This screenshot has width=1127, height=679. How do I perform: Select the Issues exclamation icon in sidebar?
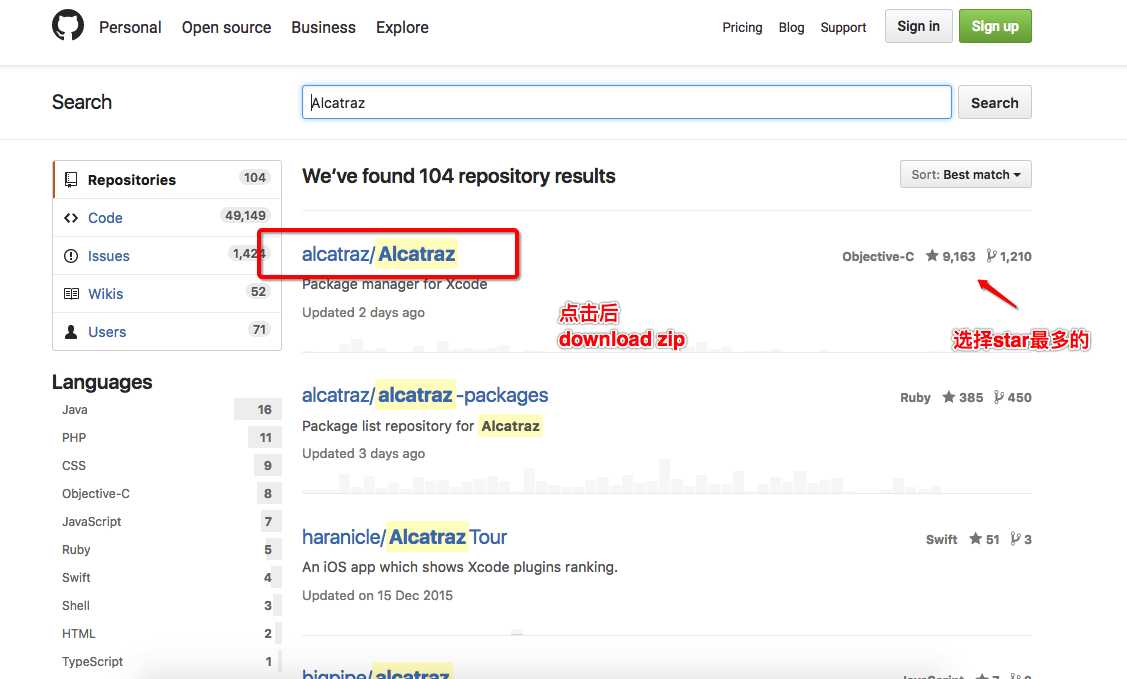(70, 256)
